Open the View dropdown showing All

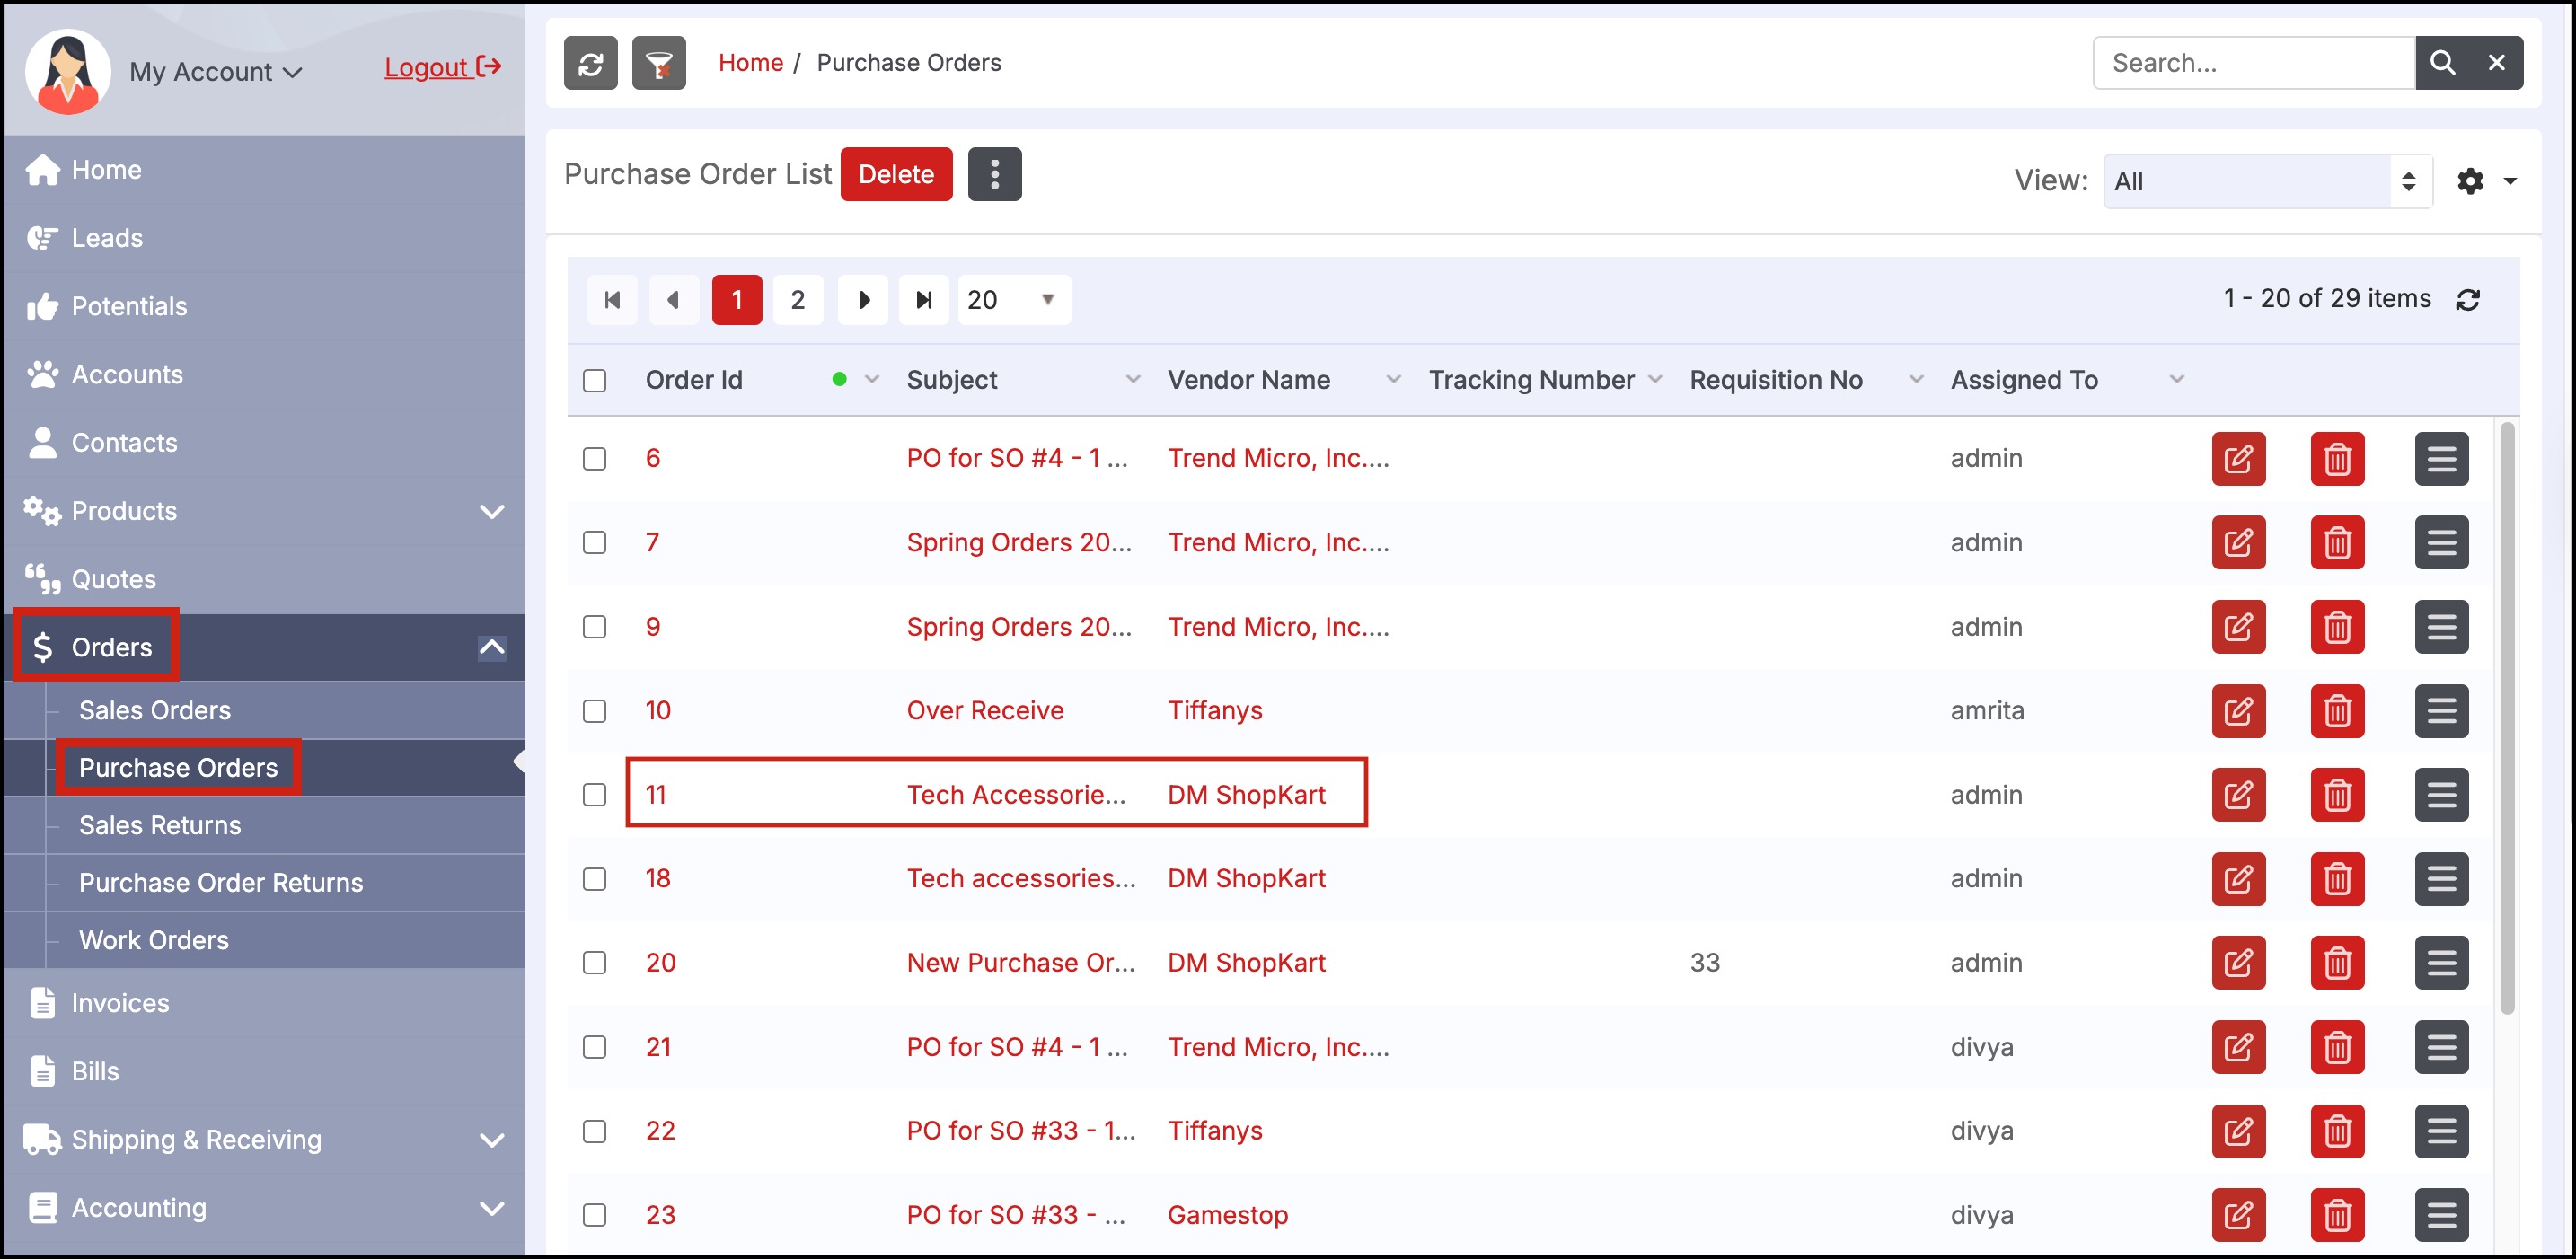coord(2266,181)
